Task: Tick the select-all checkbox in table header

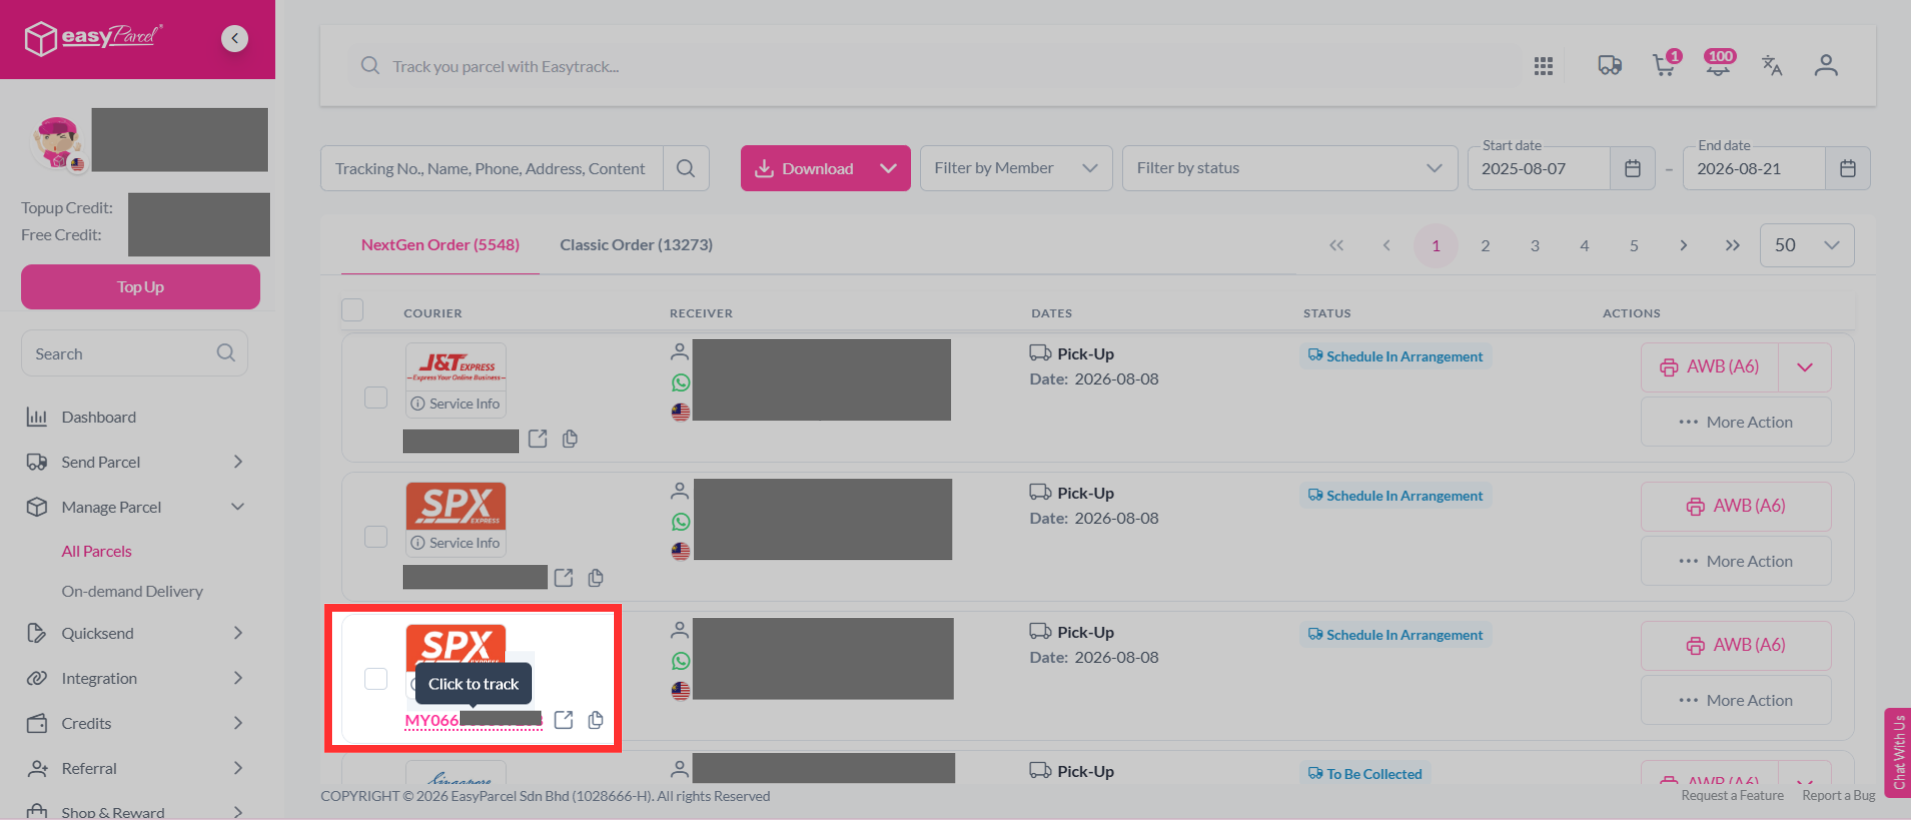Action: [x=352, y=310]
